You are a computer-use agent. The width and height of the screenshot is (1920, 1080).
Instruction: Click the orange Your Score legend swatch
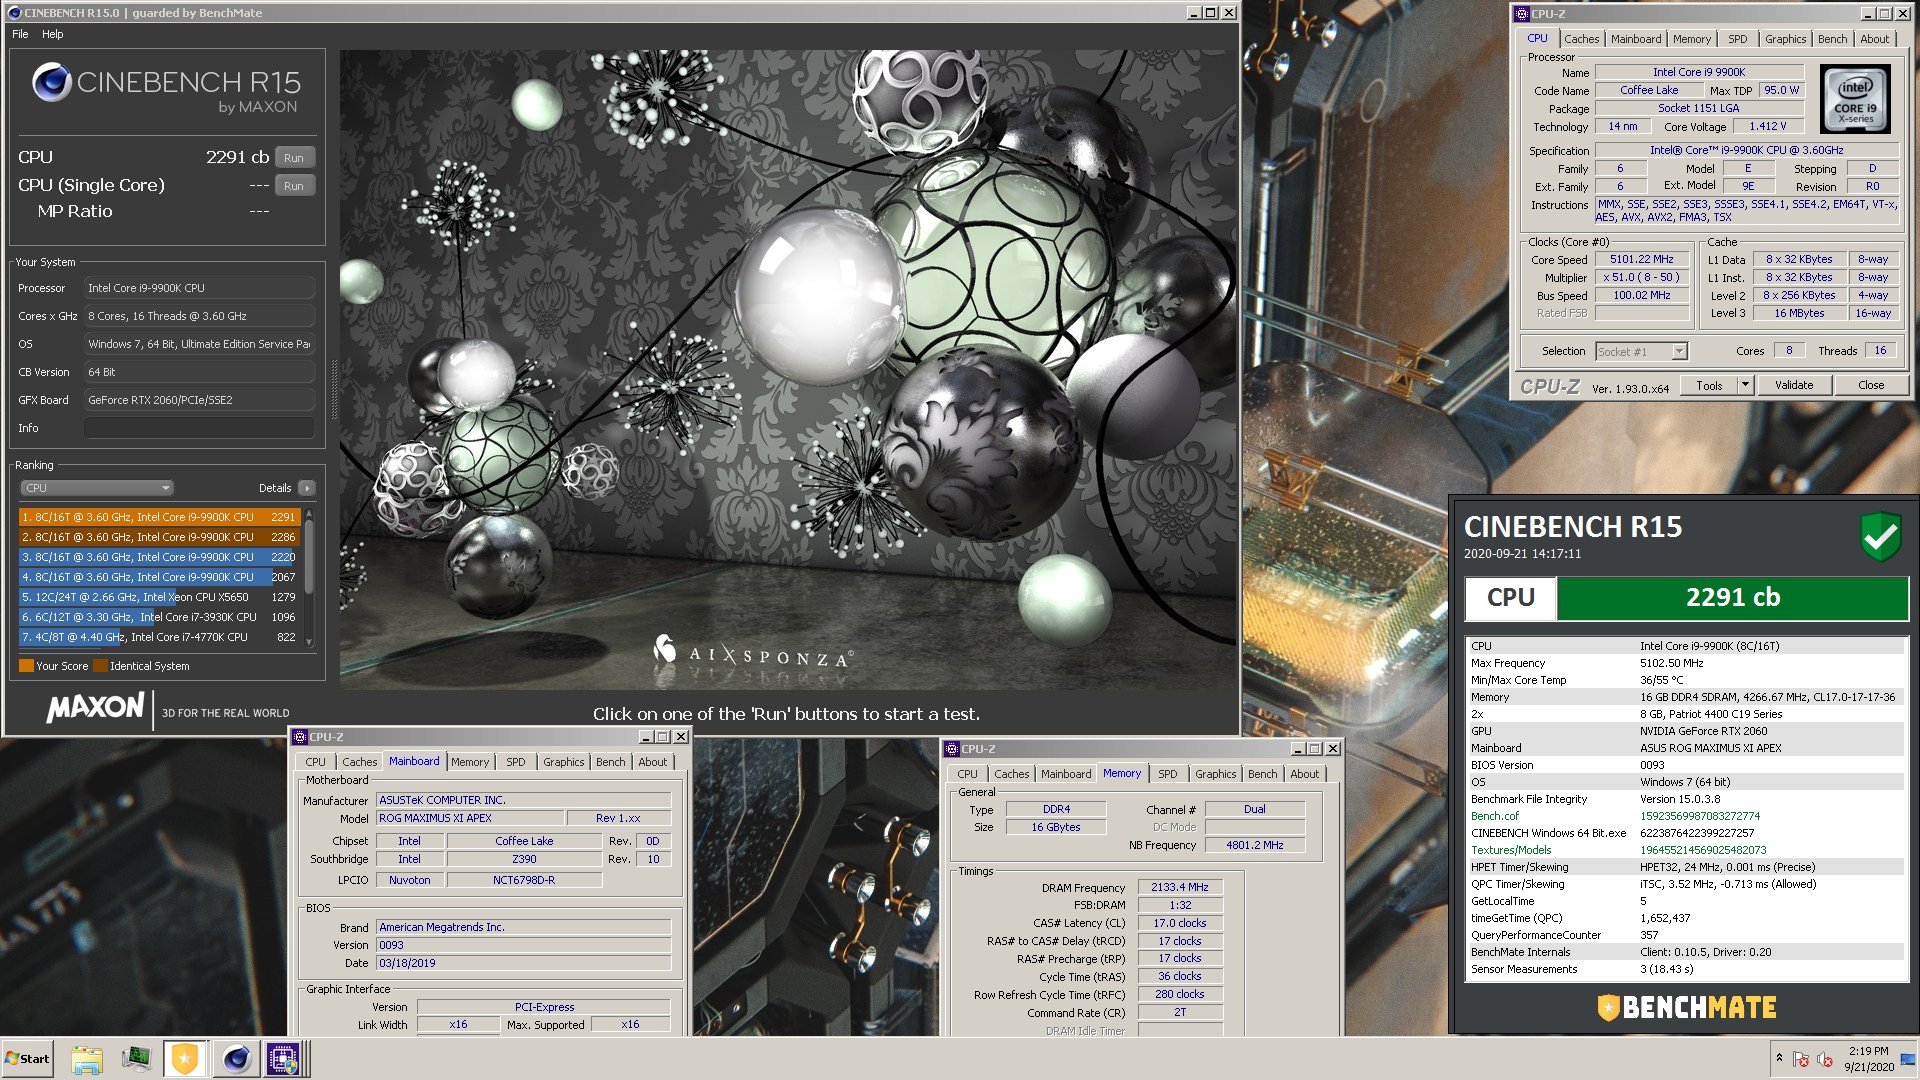coord(26,666)
